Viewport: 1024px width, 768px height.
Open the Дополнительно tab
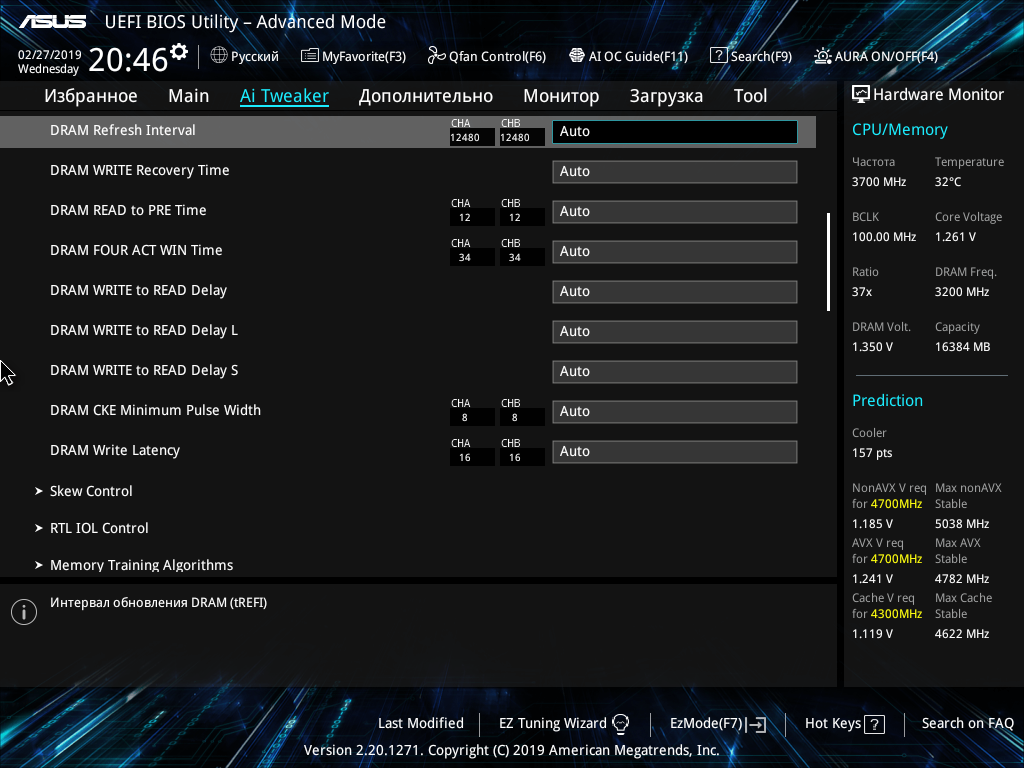(x=426, y=96)
